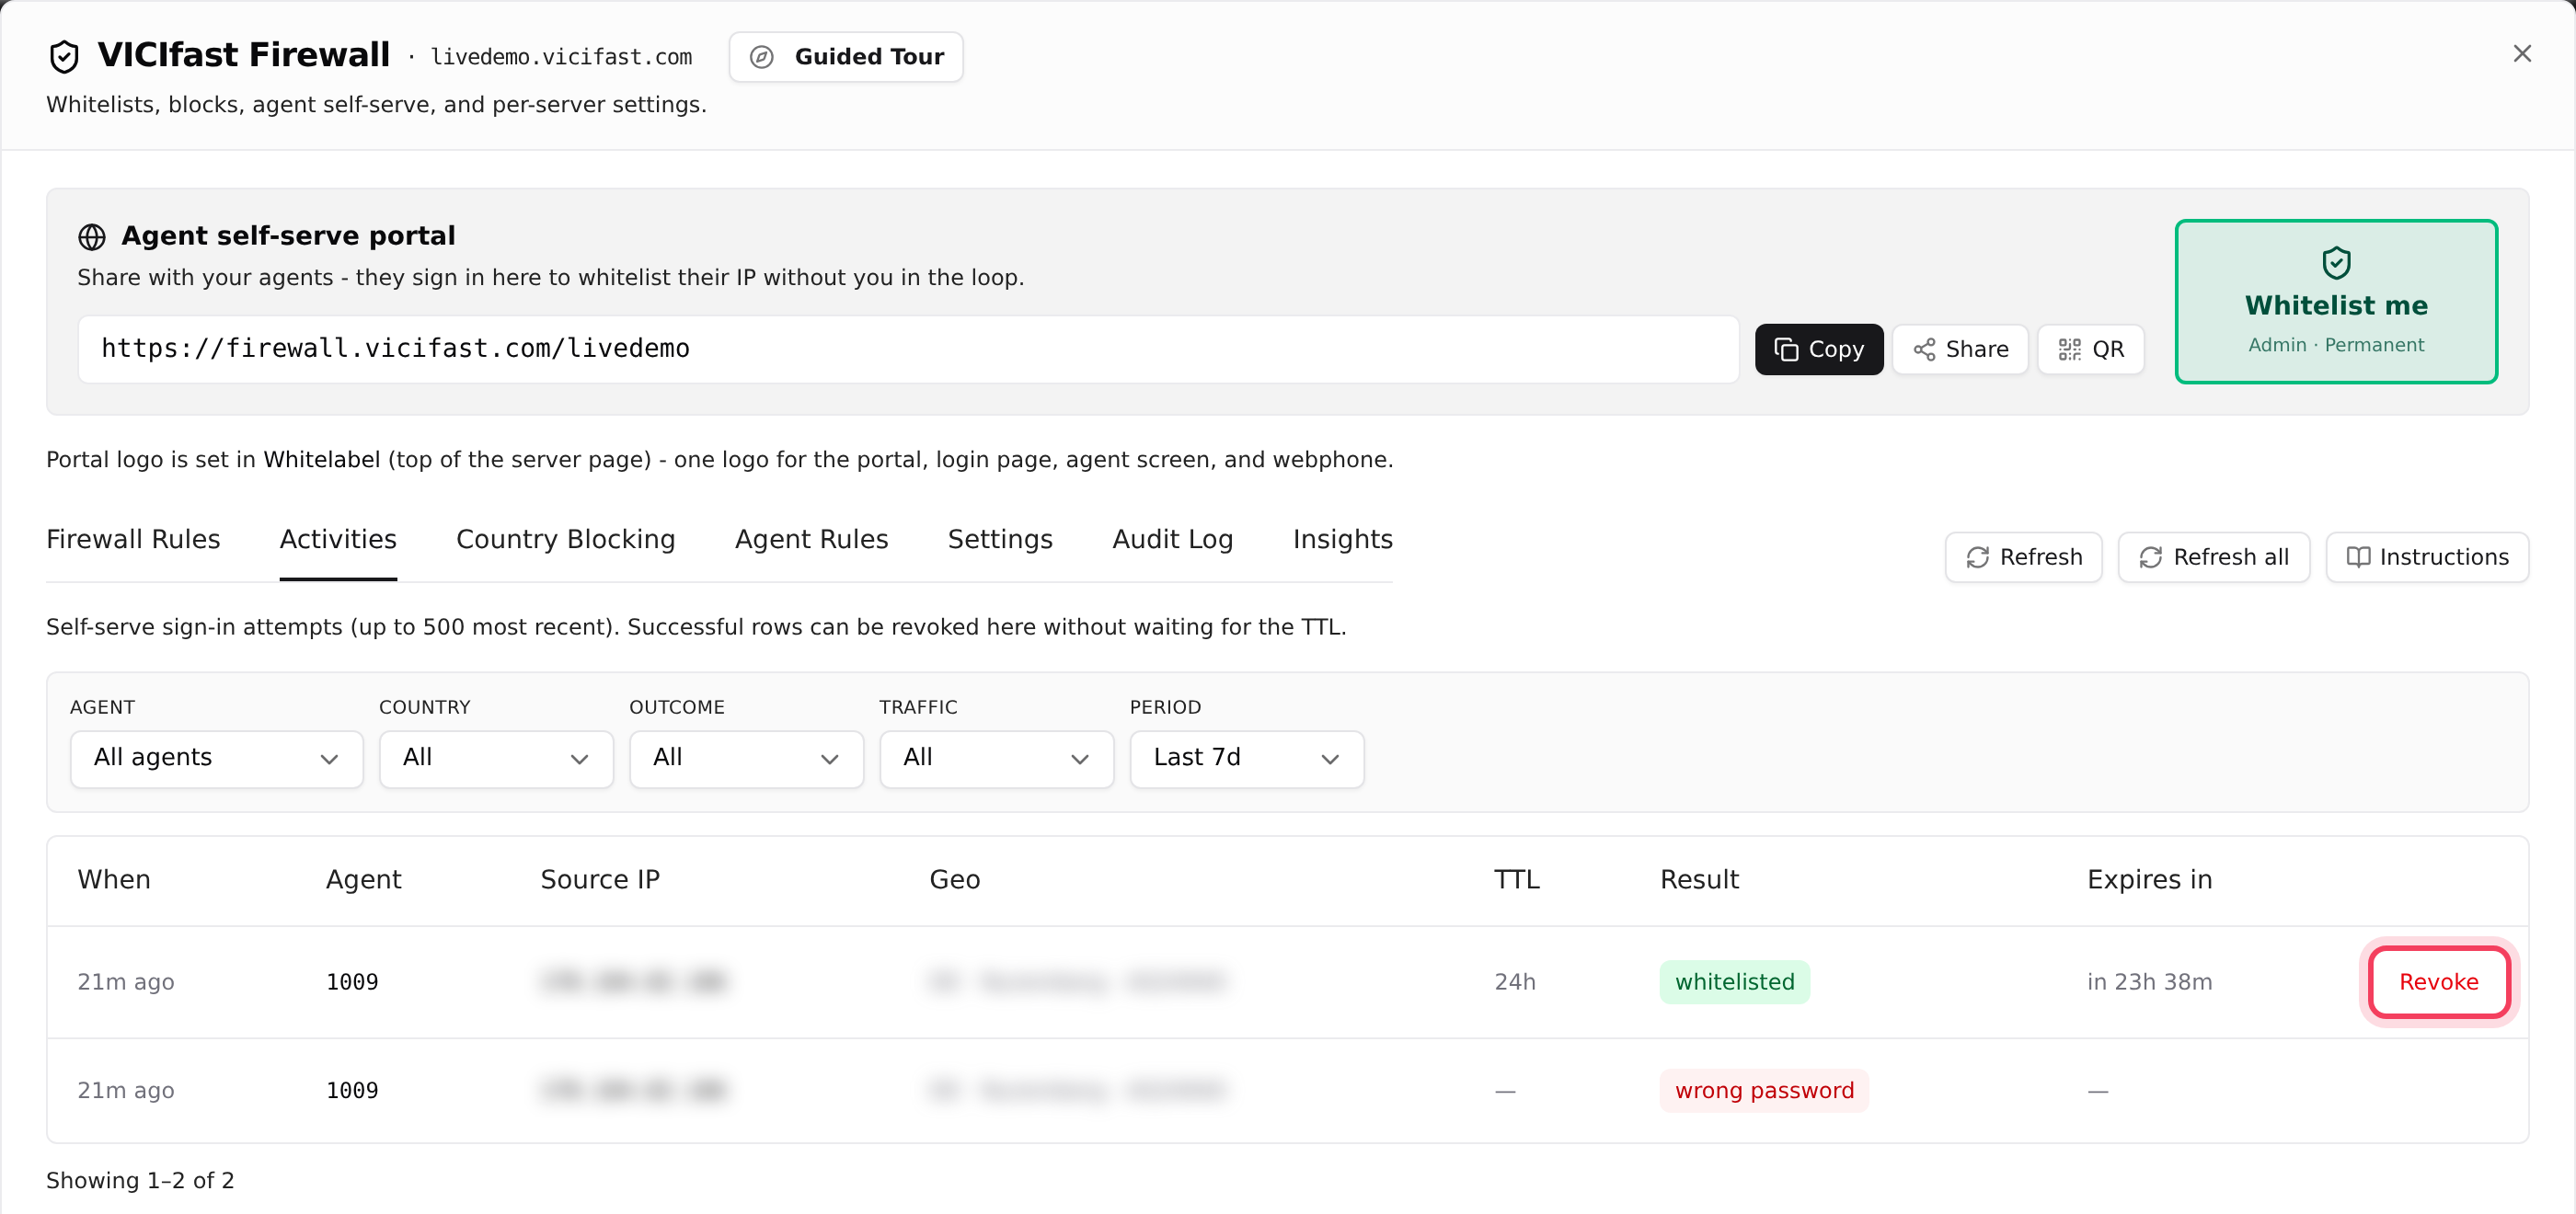The width and height of the screenshot is (2576, 1214).
Task: Click the 'Expires in' column header
Action: click(2150, 879)
